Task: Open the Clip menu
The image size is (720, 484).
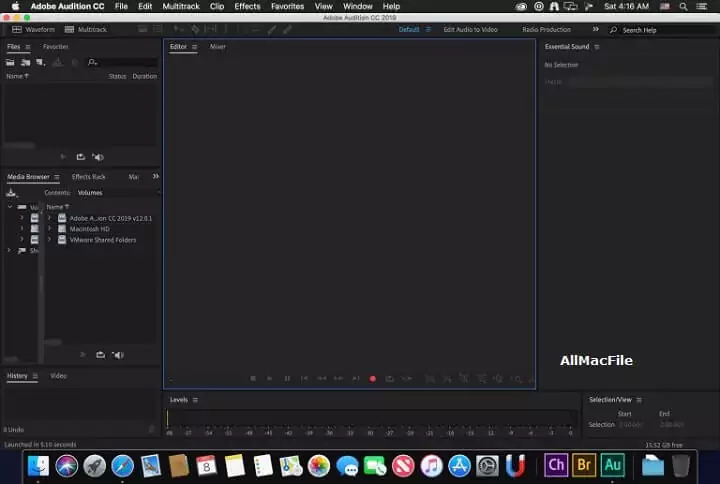Action: point(217,6)
